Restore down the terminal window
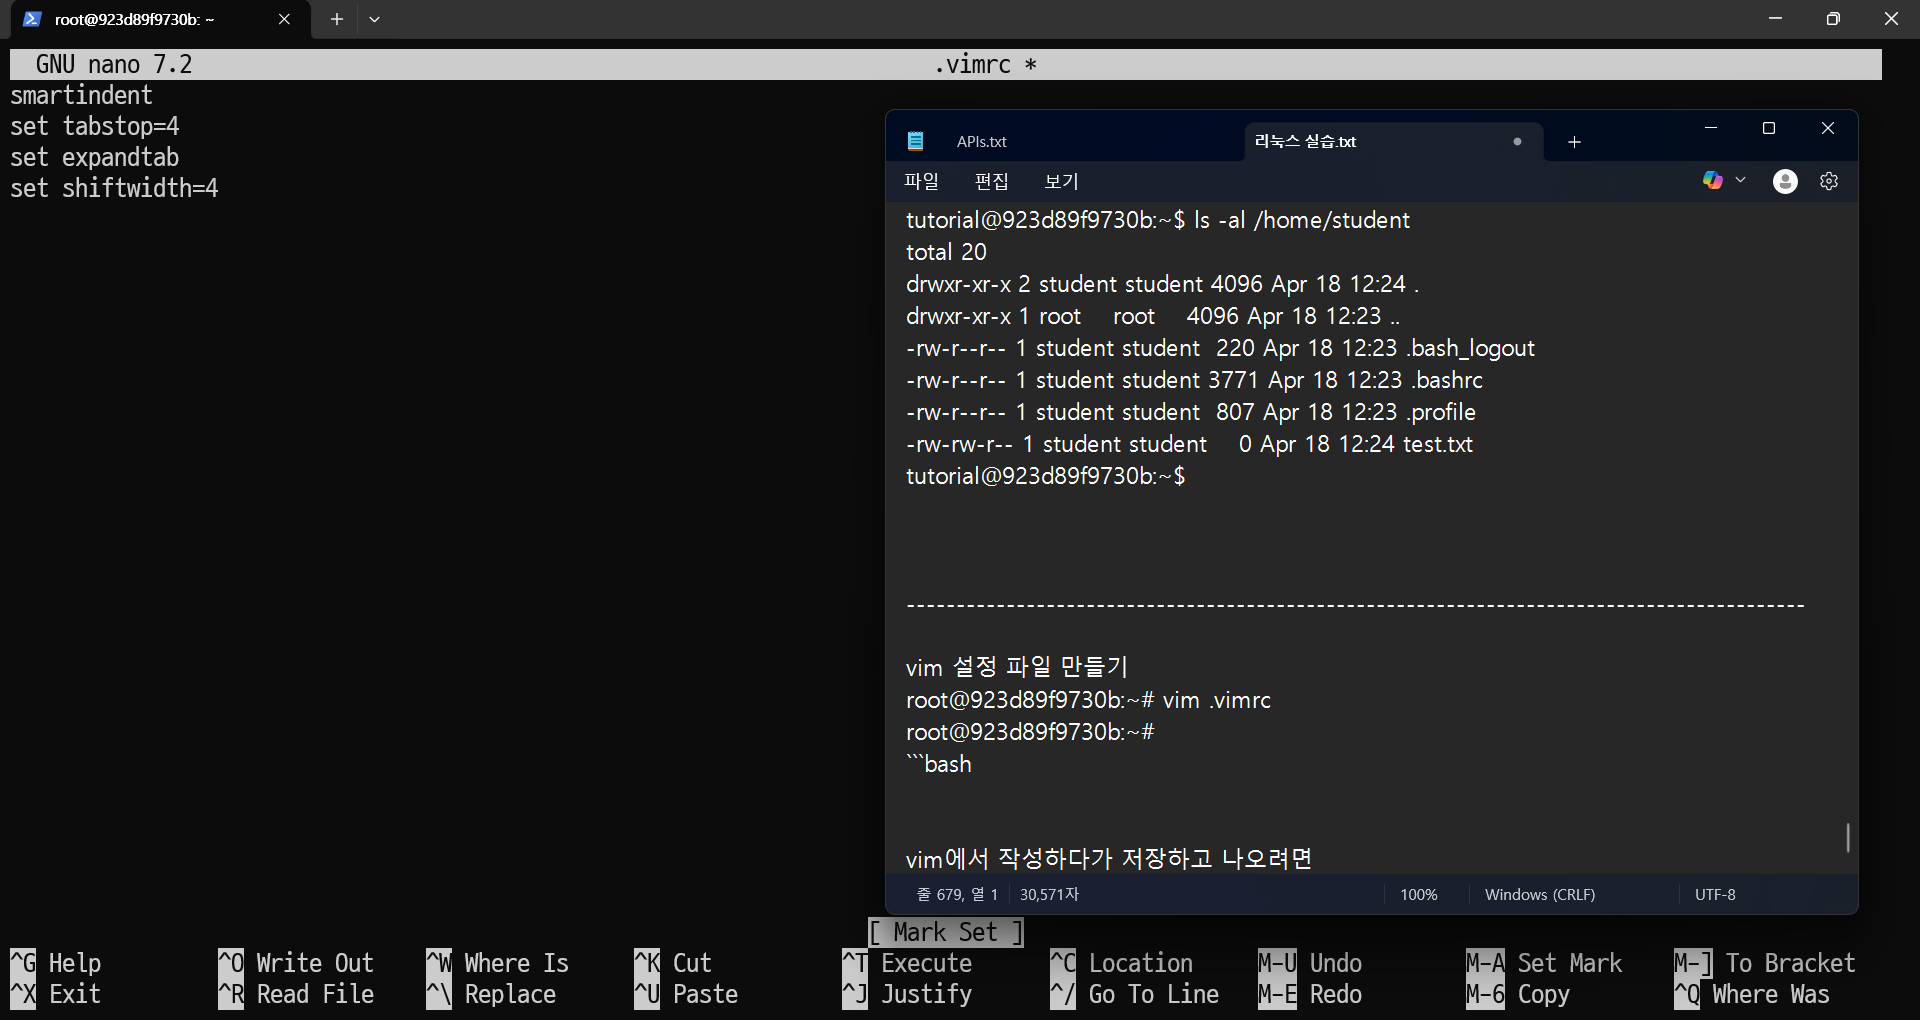The width and height of the screenshot is (1920, 1020). [x=1833, y=19]
